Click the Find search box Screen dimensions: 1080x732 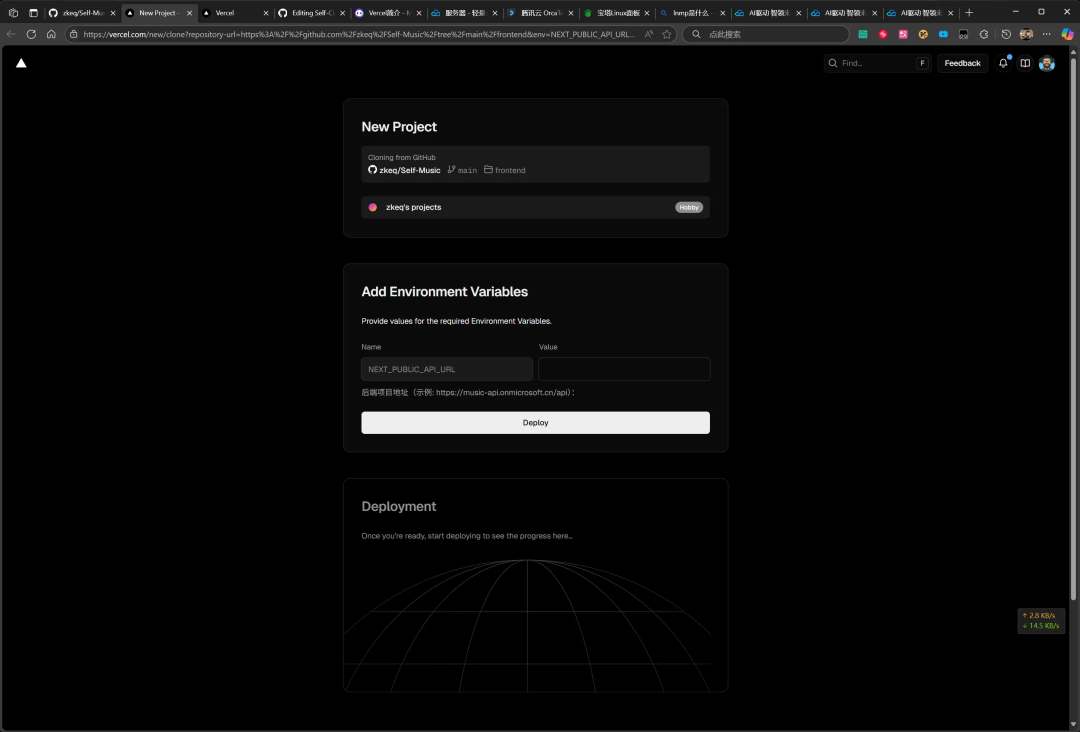click(x=878, y=63)
